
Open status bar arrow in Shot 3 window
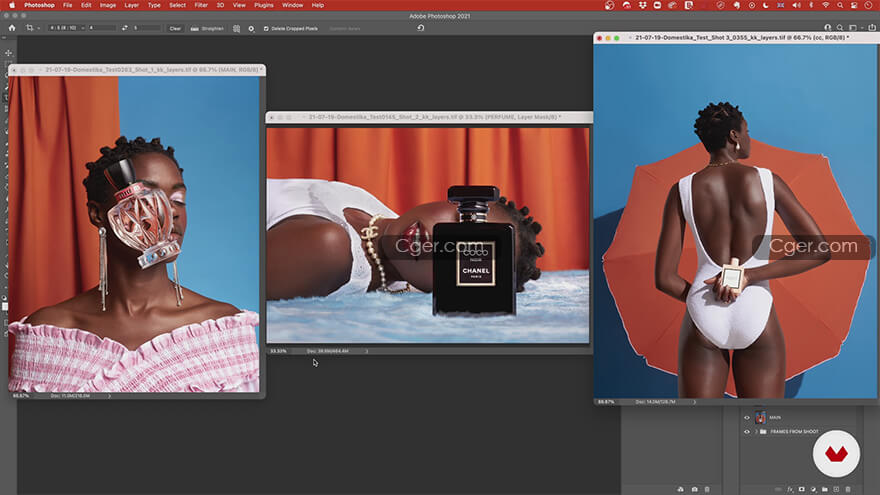coord(694,402)
